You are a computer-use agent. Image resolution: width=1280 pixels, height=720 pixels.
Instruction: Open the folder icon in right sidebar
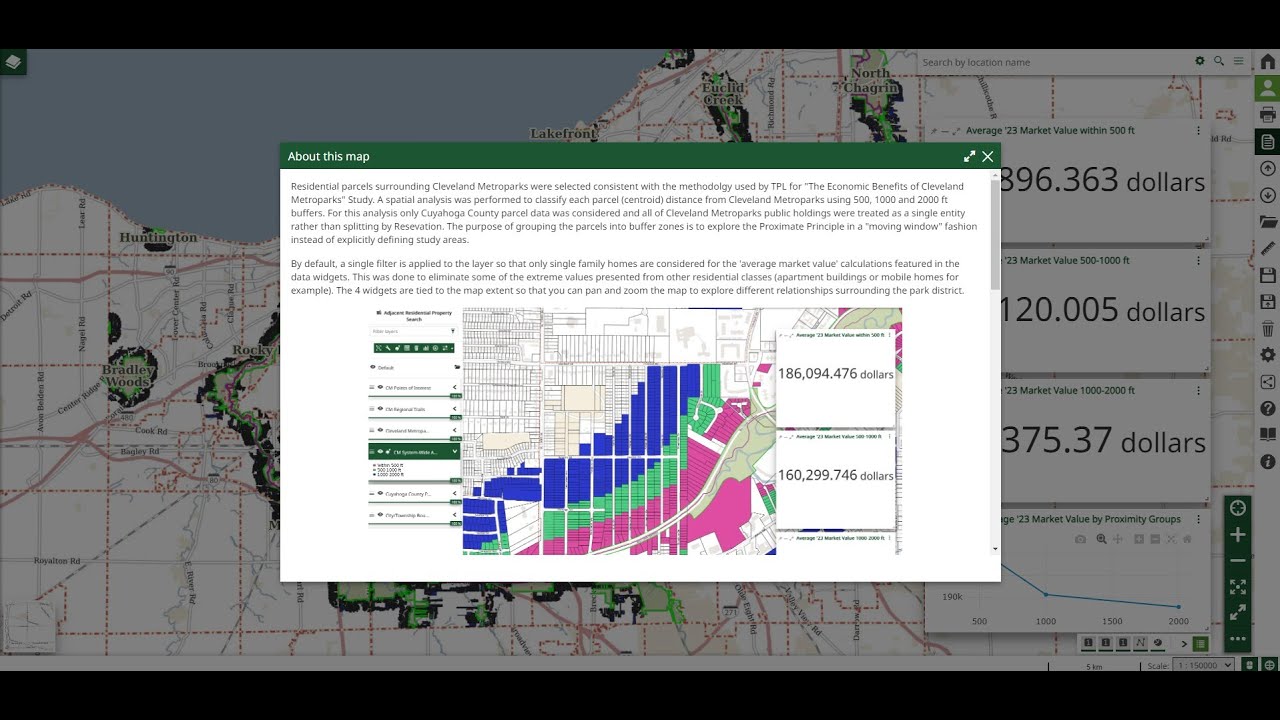(x=1267, y=221)
